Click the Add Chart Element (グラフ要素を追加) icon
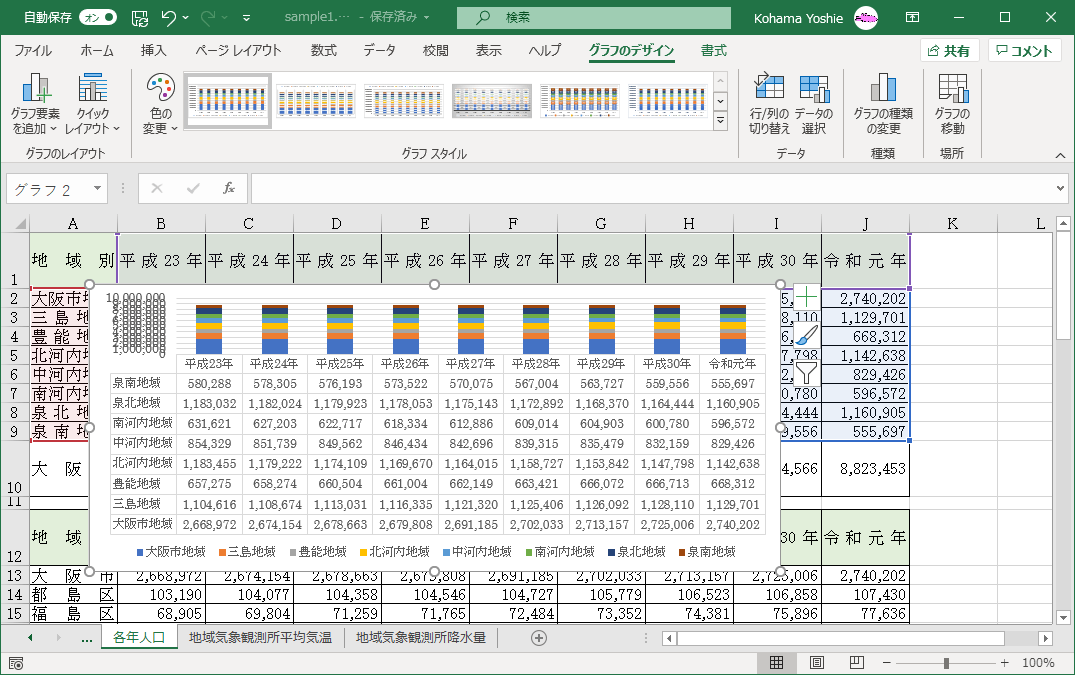The image size is (1075, 675). (36, 102)
